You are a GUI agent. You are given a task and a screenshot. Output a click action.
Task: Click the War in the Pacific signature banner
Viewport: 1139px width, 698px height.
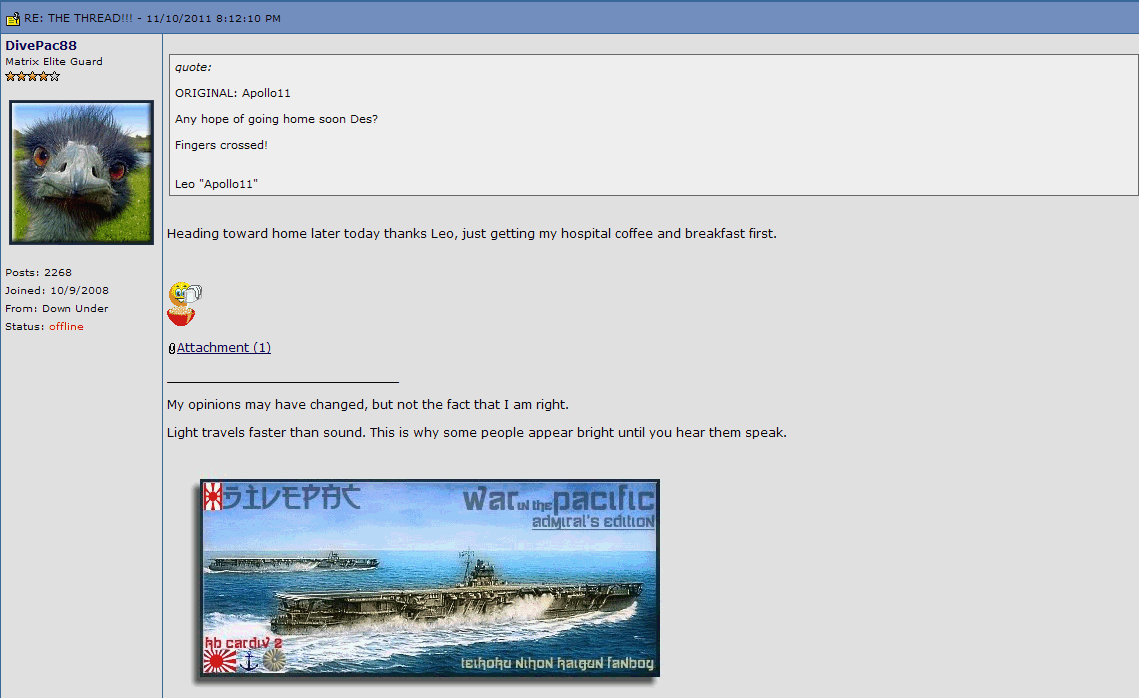[x=430, y=578]
